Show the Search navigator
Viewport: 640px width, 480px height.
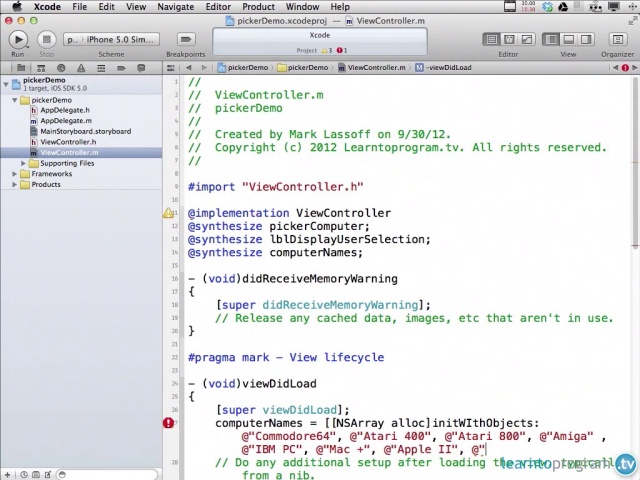point(61,68)
